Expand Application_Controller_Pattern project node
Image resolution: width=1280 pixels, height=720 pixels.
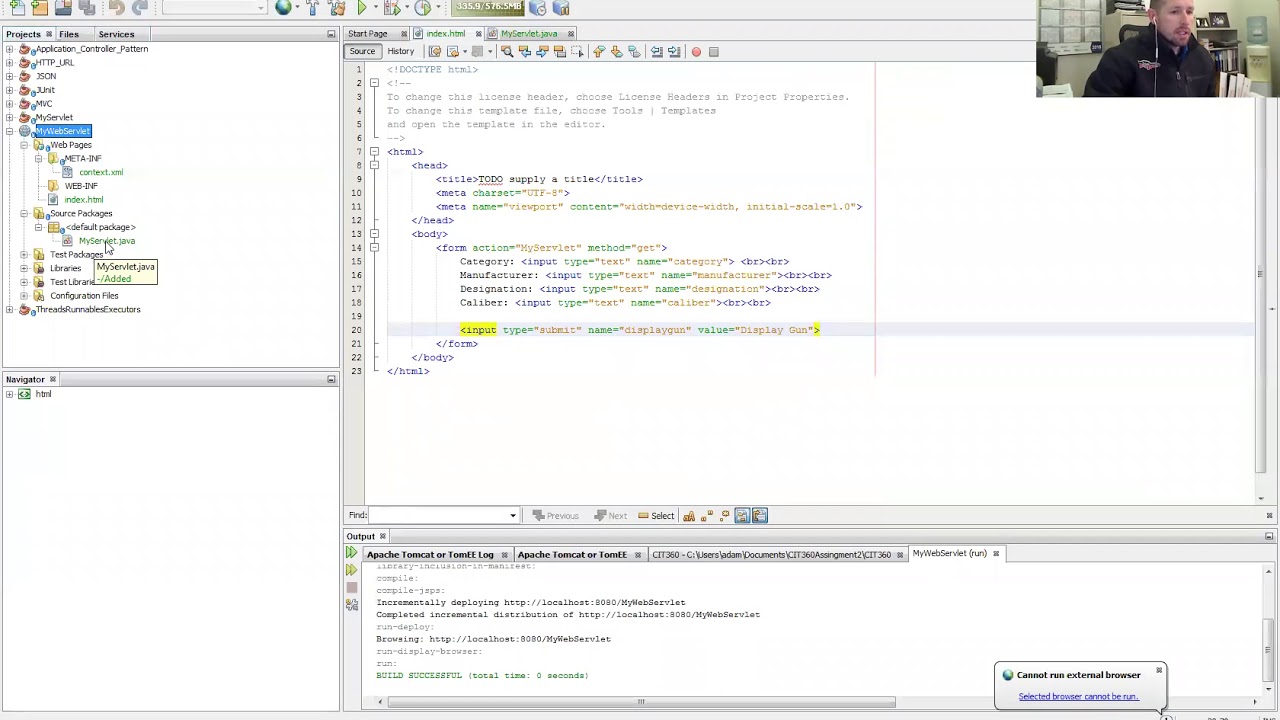pyautogui.click(x=9, y=49)
